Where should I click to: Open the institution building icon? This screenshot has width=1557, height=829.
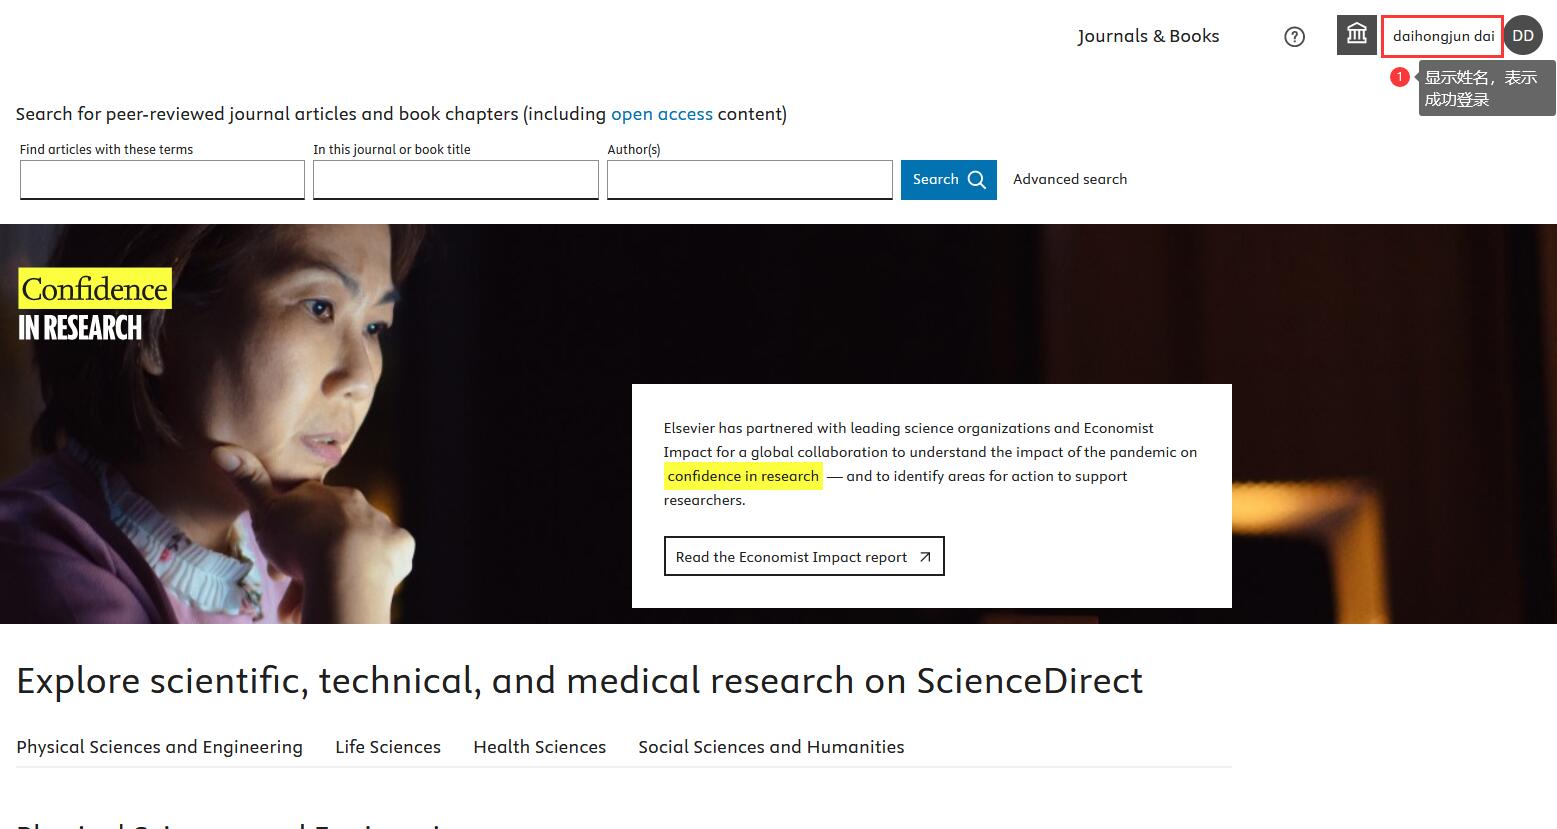click(1356, 35)
